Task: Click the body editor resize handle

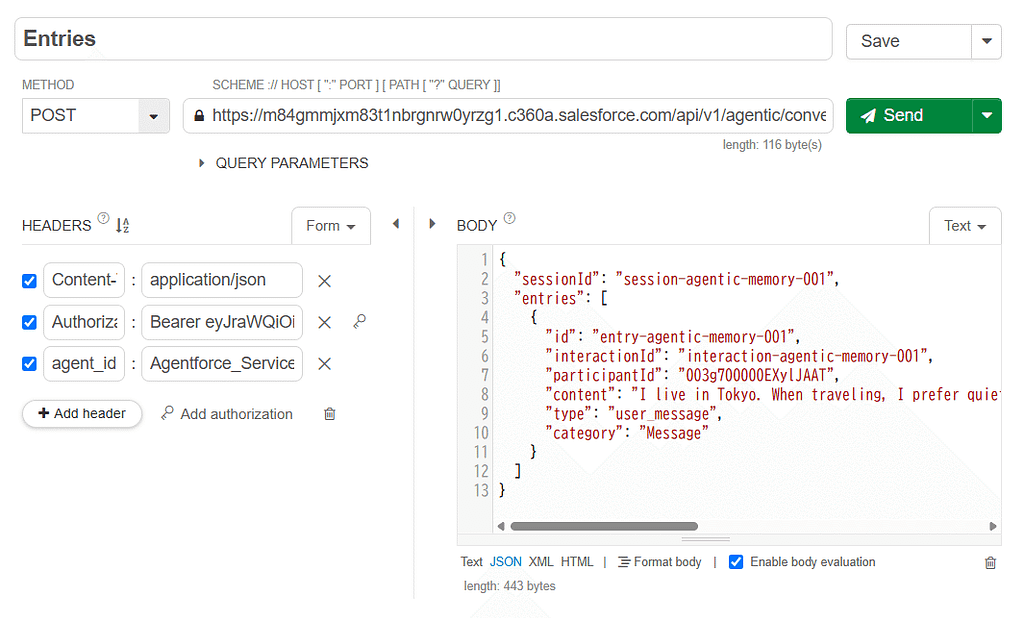Action: pyautogui.click(x=705, y=540)
